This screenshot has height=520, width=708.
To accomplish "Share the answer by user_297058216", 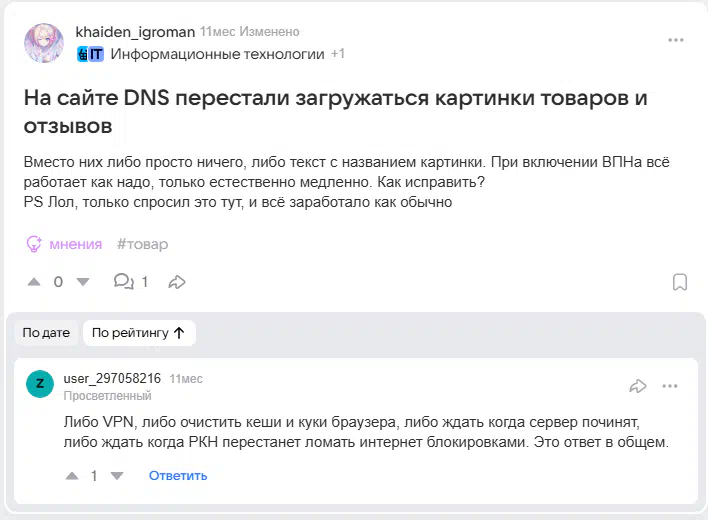I will coord(638,386).
